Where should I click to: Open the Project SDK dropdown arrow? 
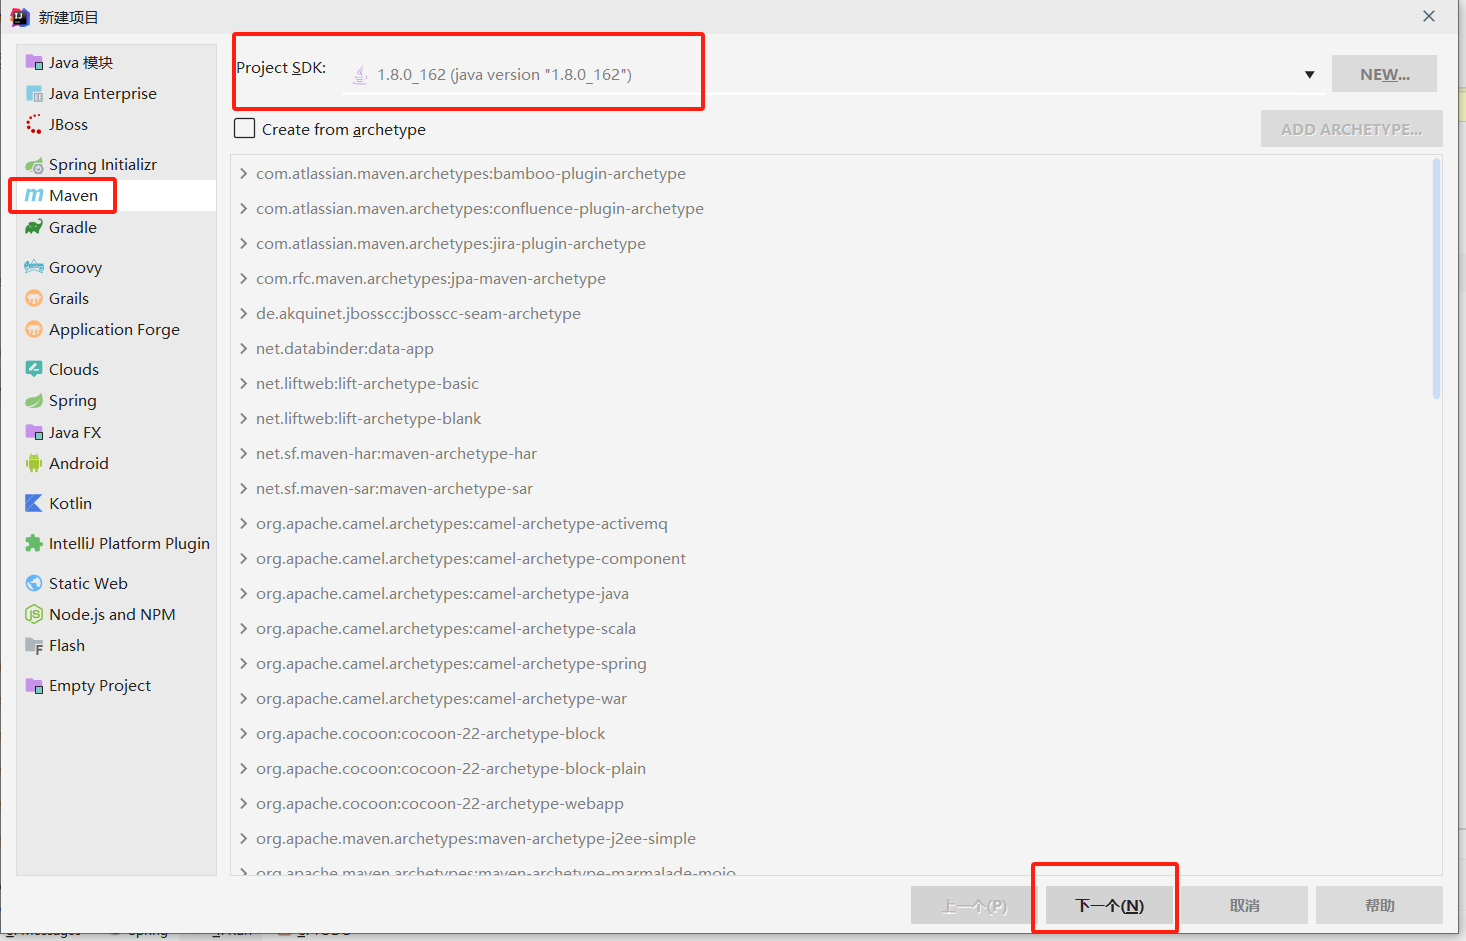click(x=1309, y=75)
